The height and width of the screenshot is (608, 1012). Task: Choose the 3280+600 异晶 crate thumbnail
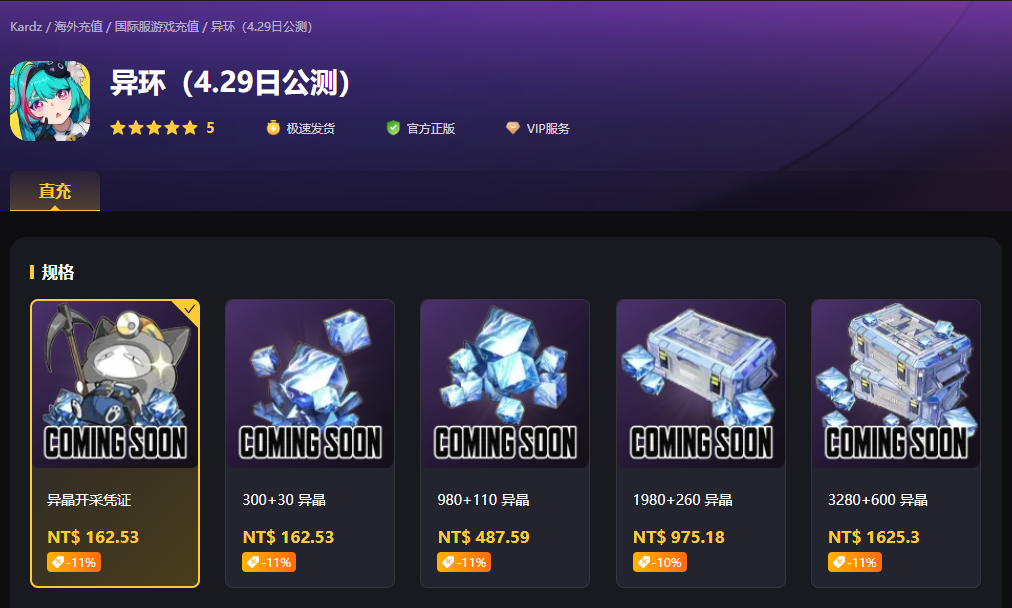point(896,384)
